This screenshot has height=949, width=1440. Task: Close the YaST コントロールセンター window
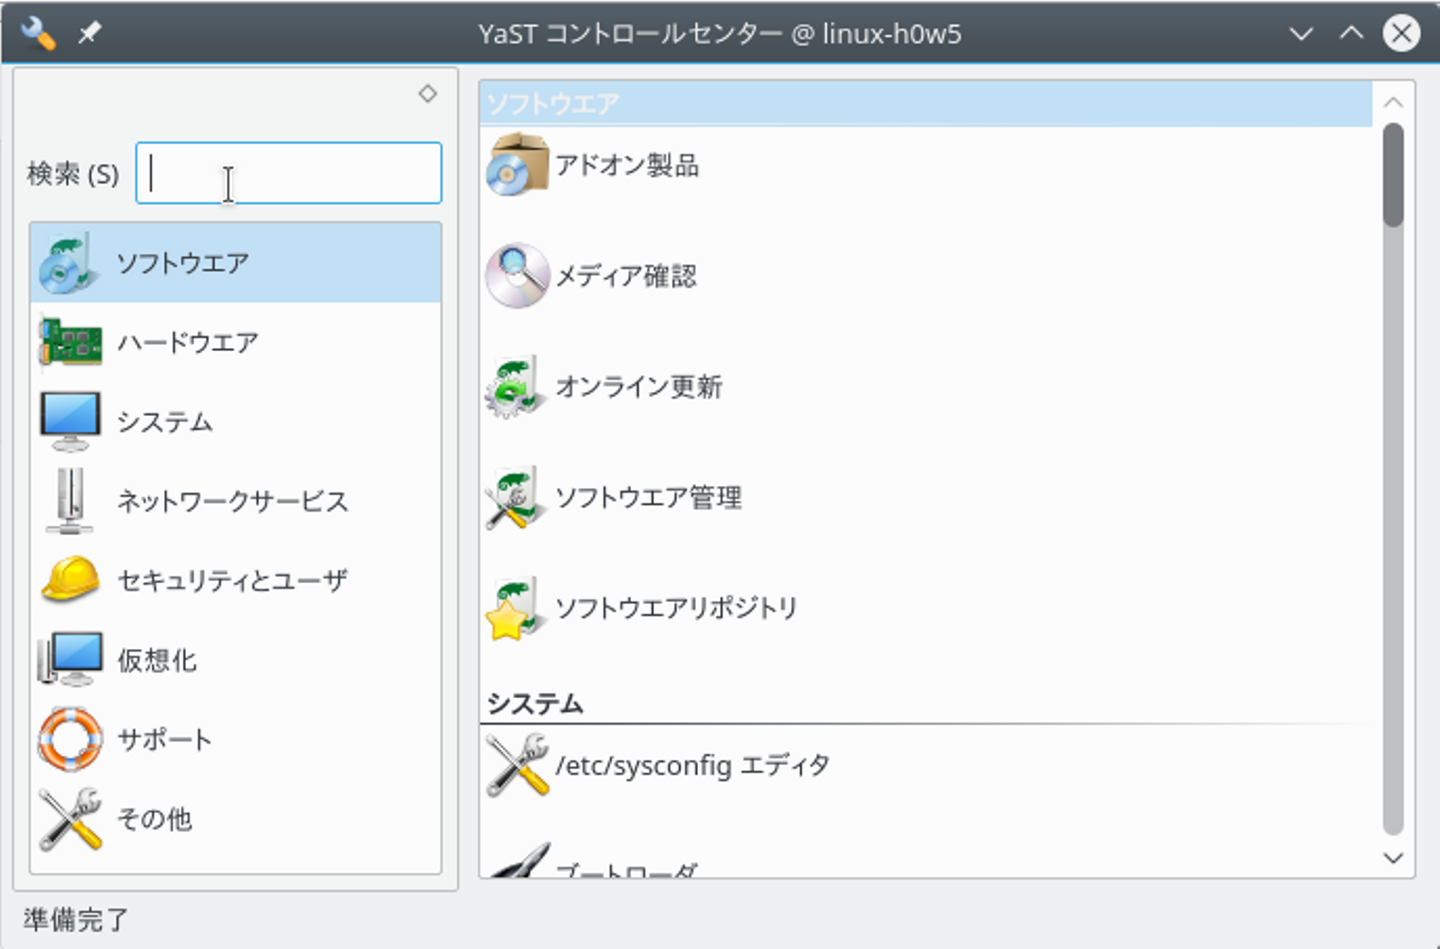1402,33
